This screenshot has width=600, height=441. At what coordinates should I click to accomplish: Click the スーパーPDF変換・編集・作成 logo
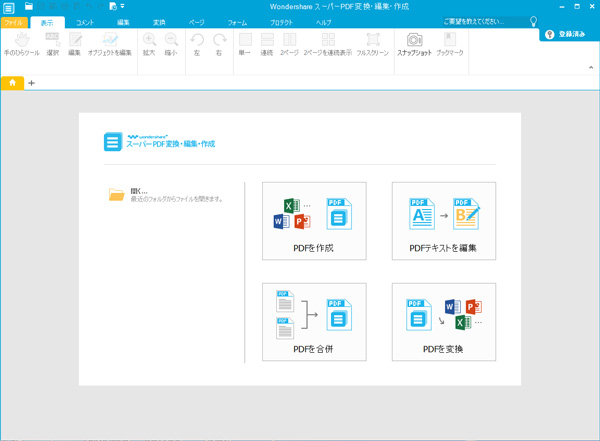click(x=160, y=142)
